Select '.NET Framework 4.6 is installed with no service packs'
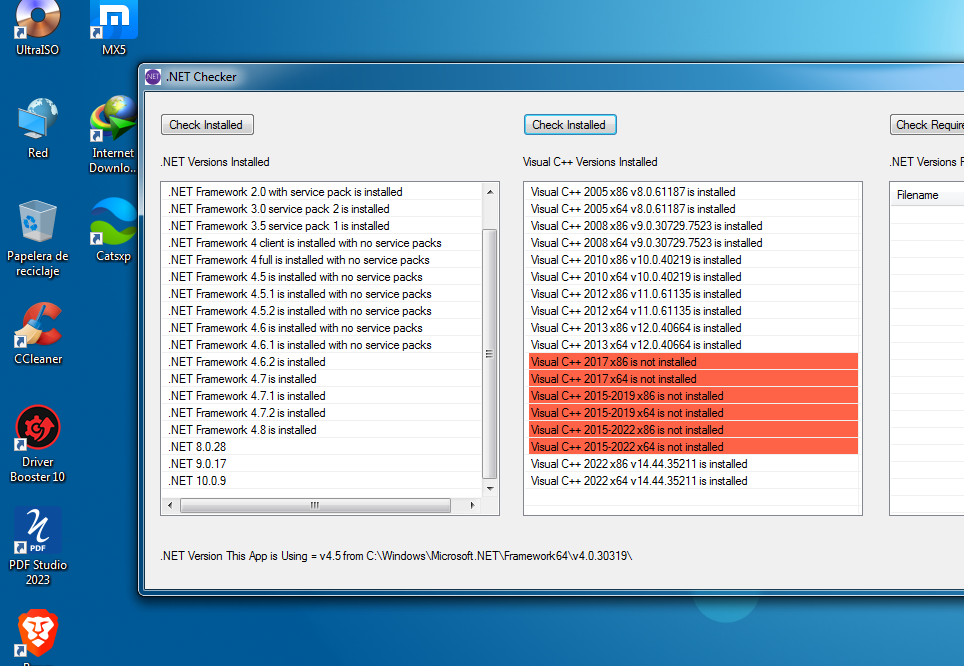This screenshot has width=964, height=666. (322, 328)
